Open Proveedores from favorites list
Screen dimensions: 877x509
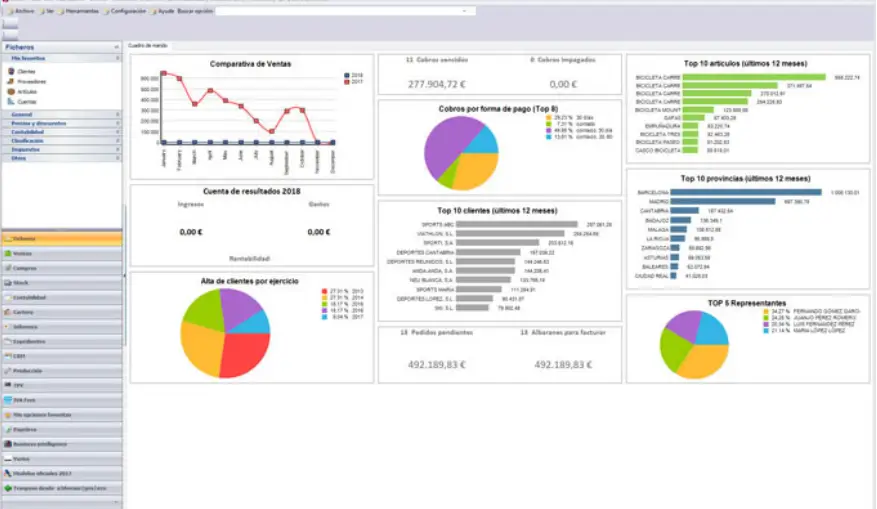tap(29, 82)
